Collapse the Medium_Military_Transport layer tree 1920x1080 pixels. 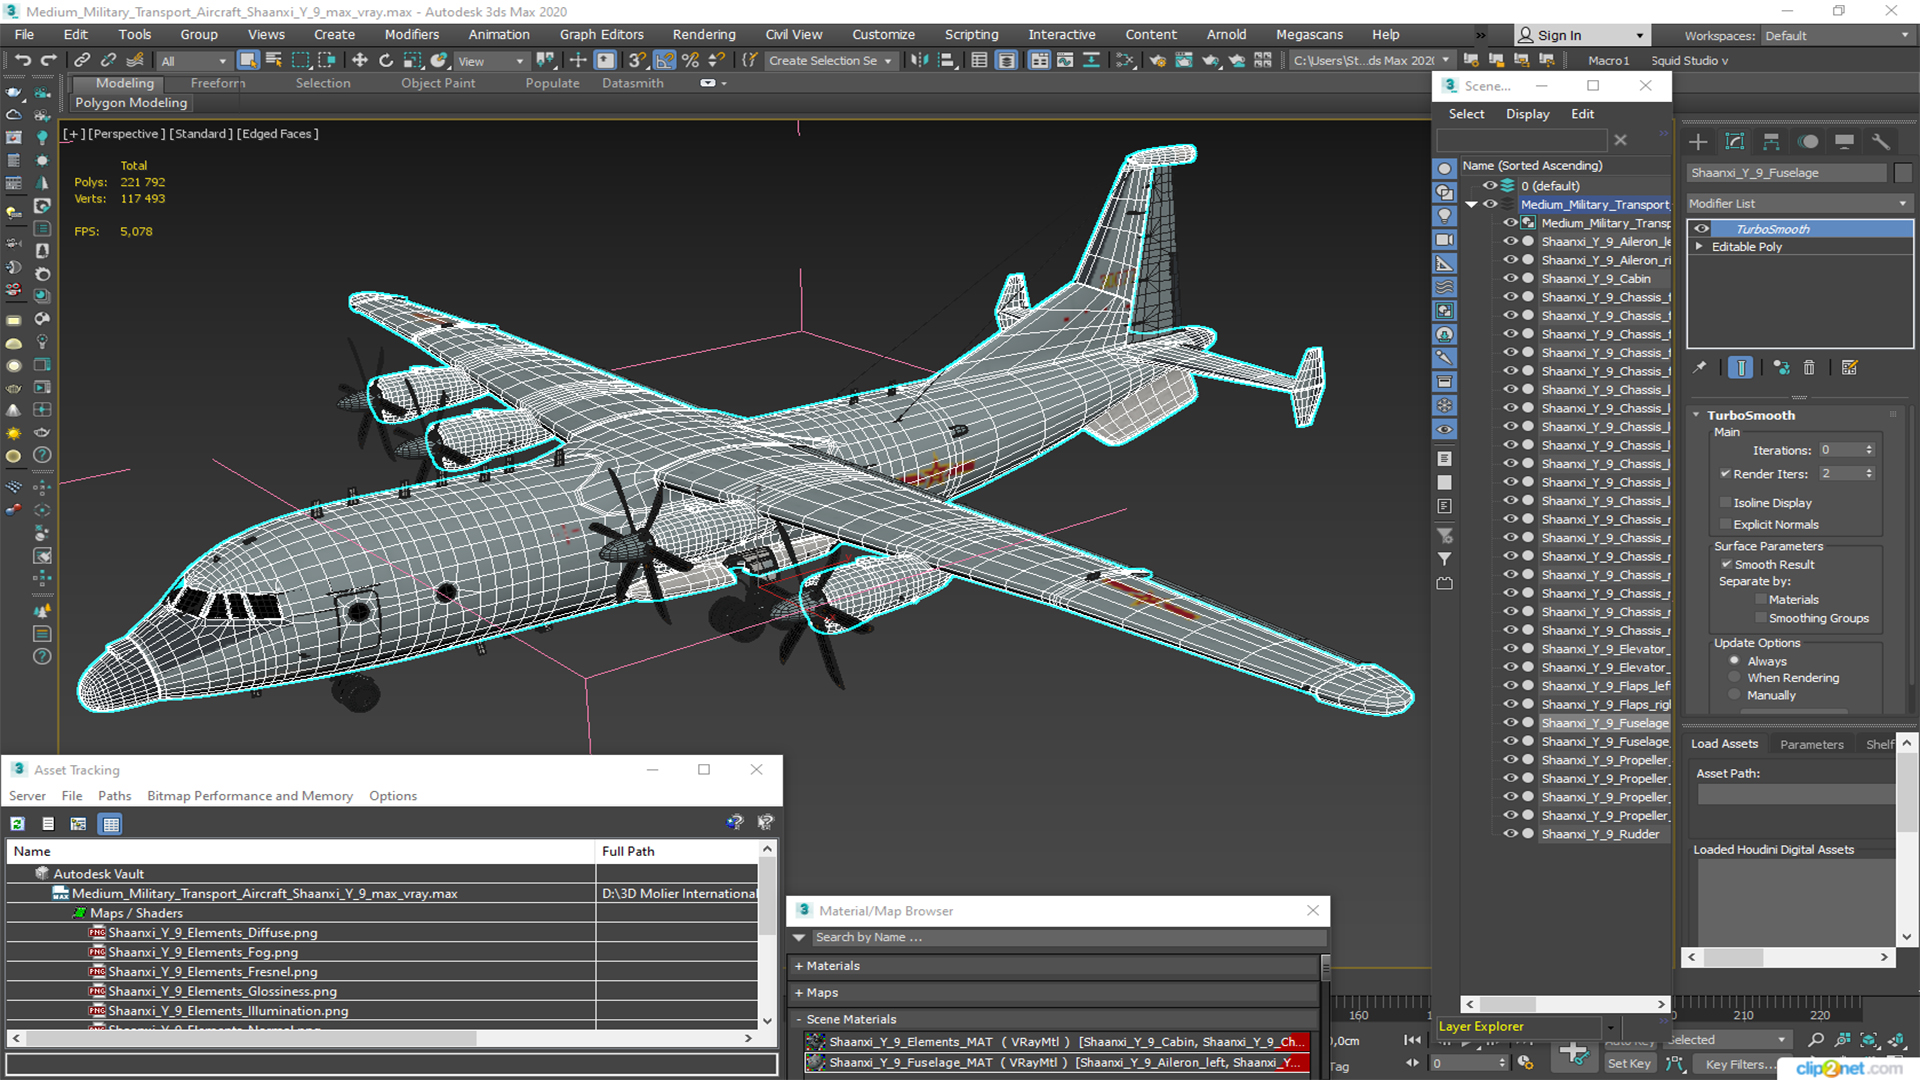point(1471,205)
